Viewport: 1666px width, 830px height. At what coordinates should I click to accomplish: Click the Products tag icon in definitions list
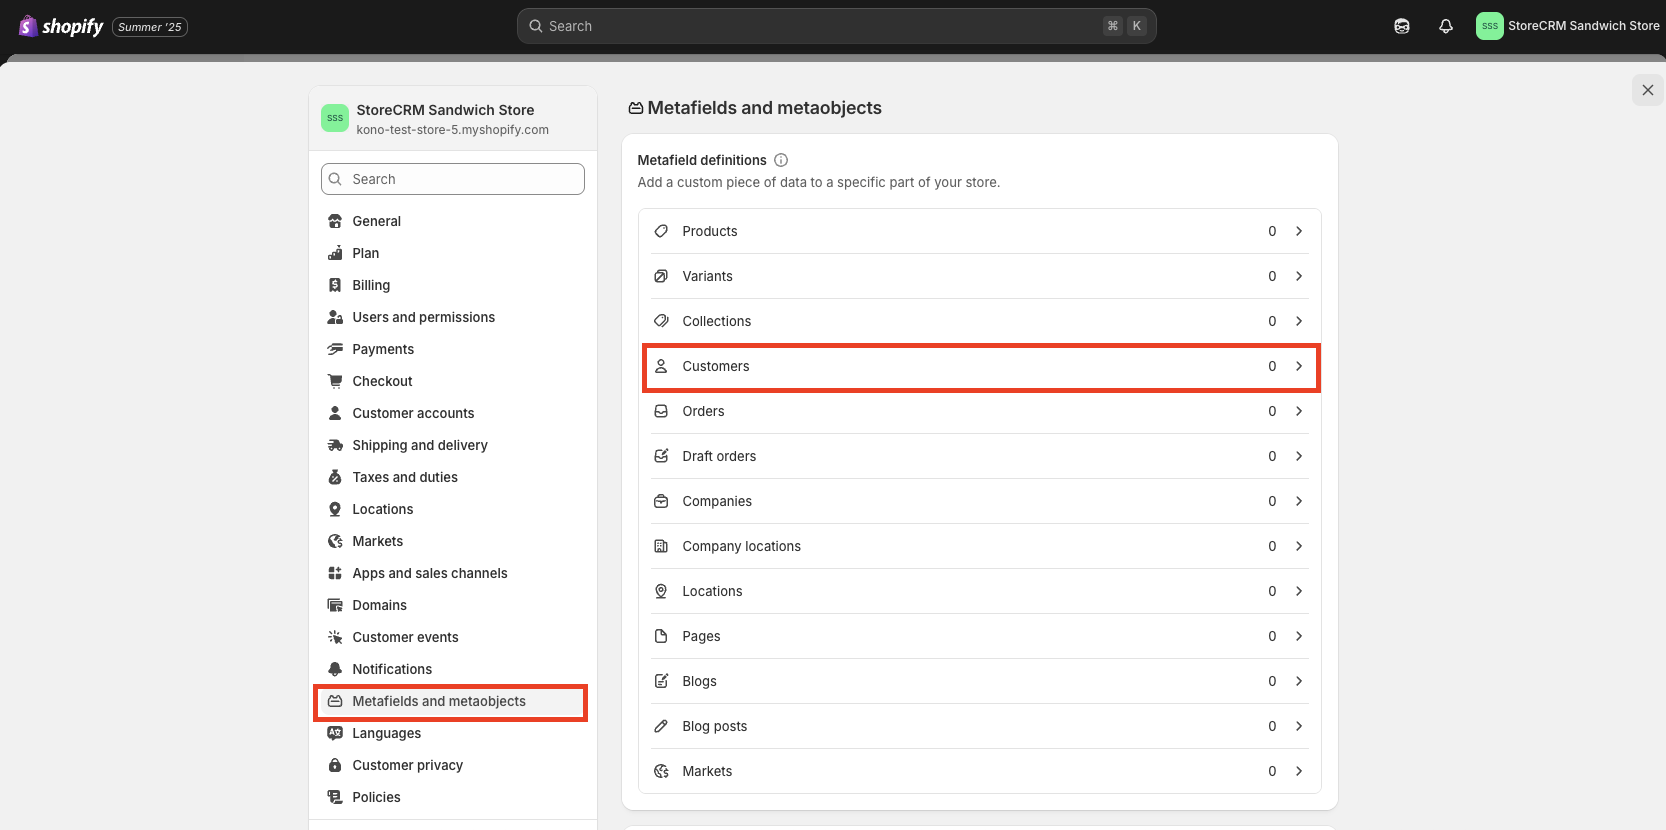(x=661, y=231)
